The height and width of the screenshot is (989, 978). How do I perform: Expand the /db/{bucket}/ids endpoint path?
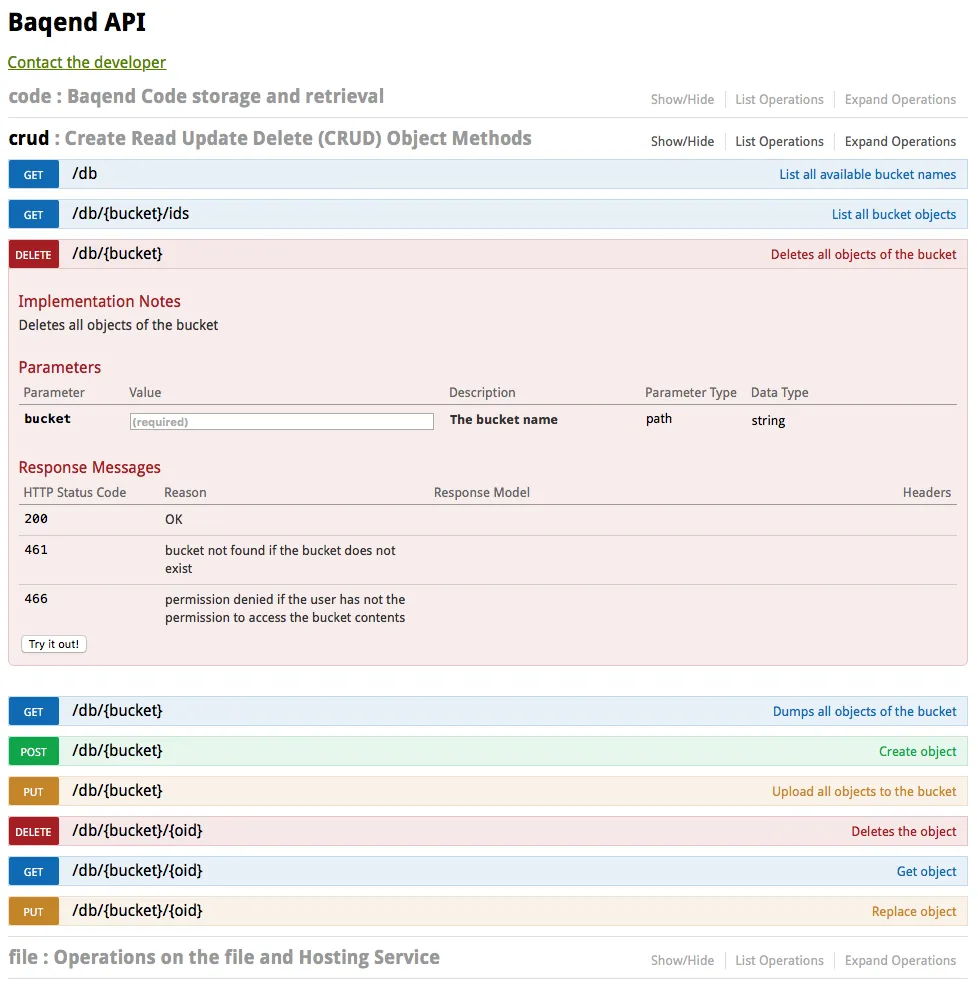click(x=131, y=214)
